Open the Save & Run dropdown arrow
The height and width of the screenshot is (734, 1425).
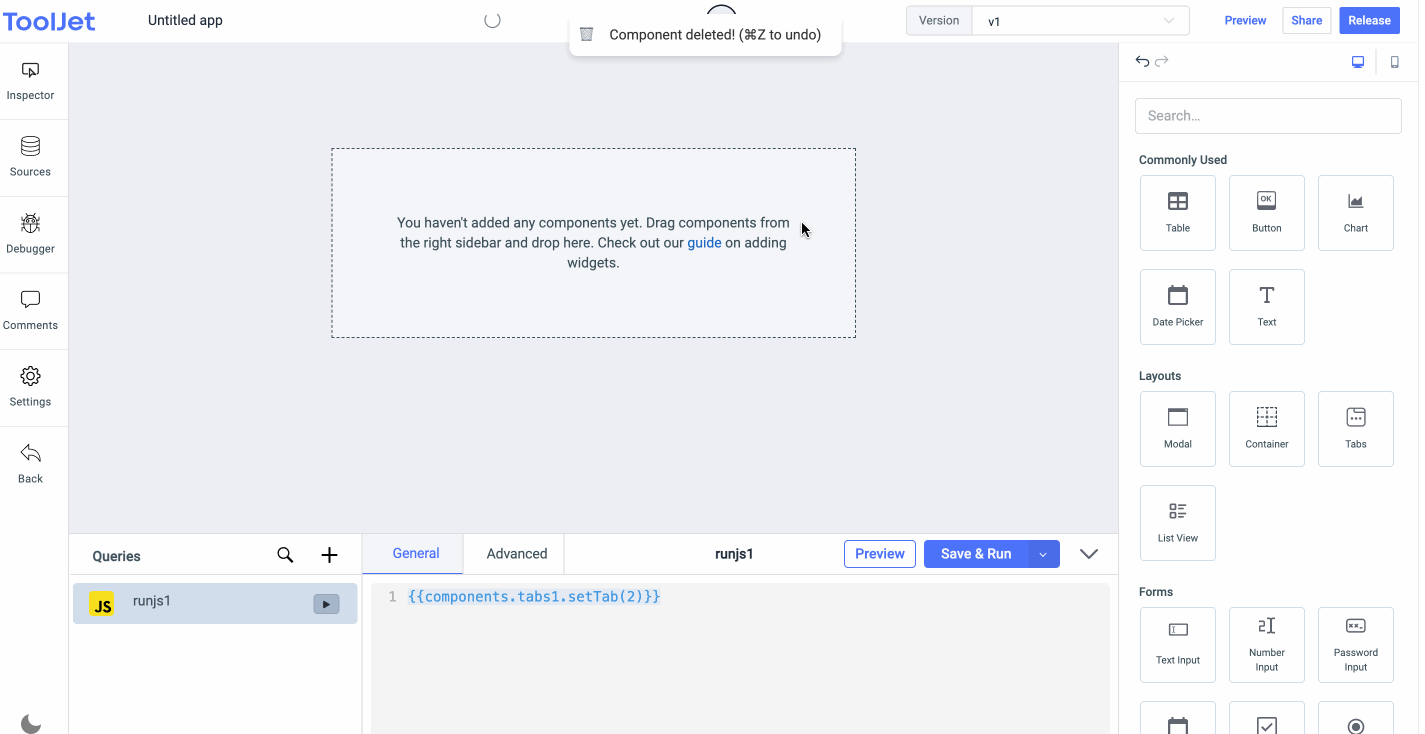click(x=1043, y=553)
